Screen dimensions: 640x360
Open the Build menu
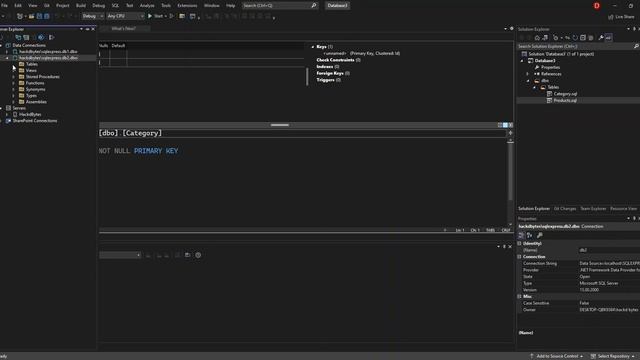pyautogui.click(x=81, y=5)
